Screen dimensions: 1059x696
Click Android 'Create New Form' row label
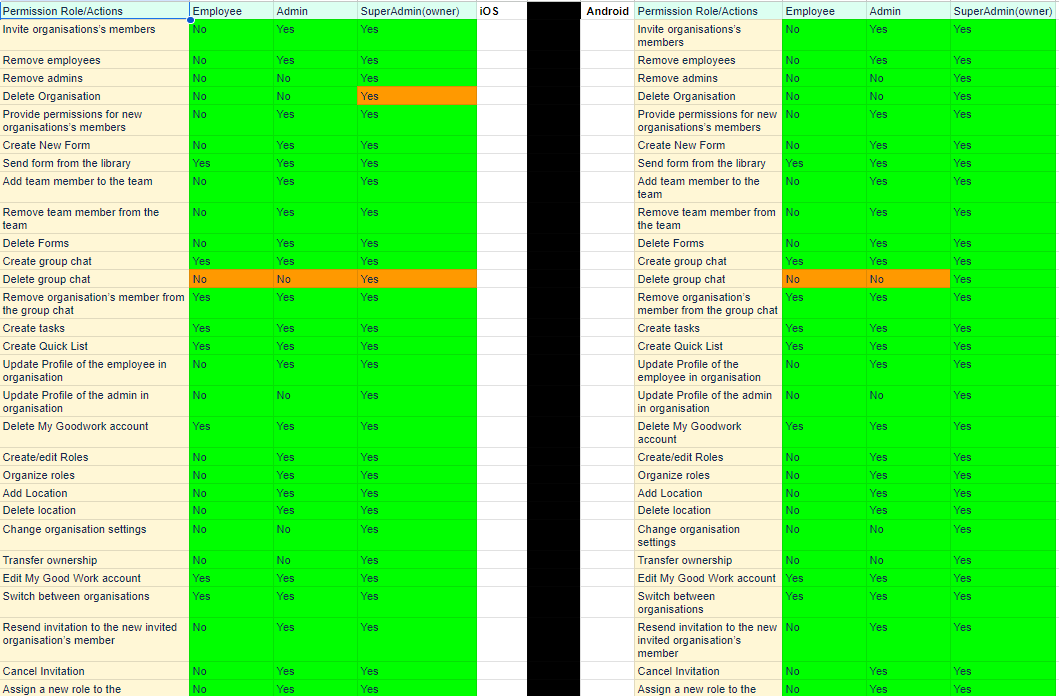click(x=708, y=145)
